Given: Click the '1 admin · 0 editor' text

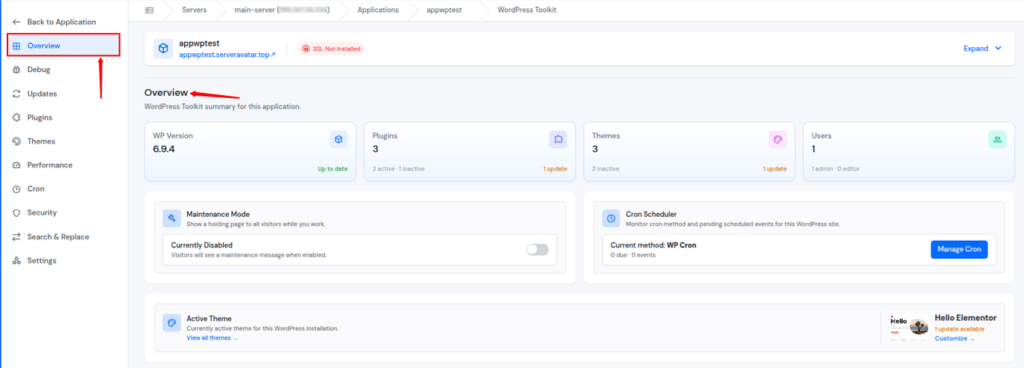Looking at the screenshot, I should (x=836, y=169).
